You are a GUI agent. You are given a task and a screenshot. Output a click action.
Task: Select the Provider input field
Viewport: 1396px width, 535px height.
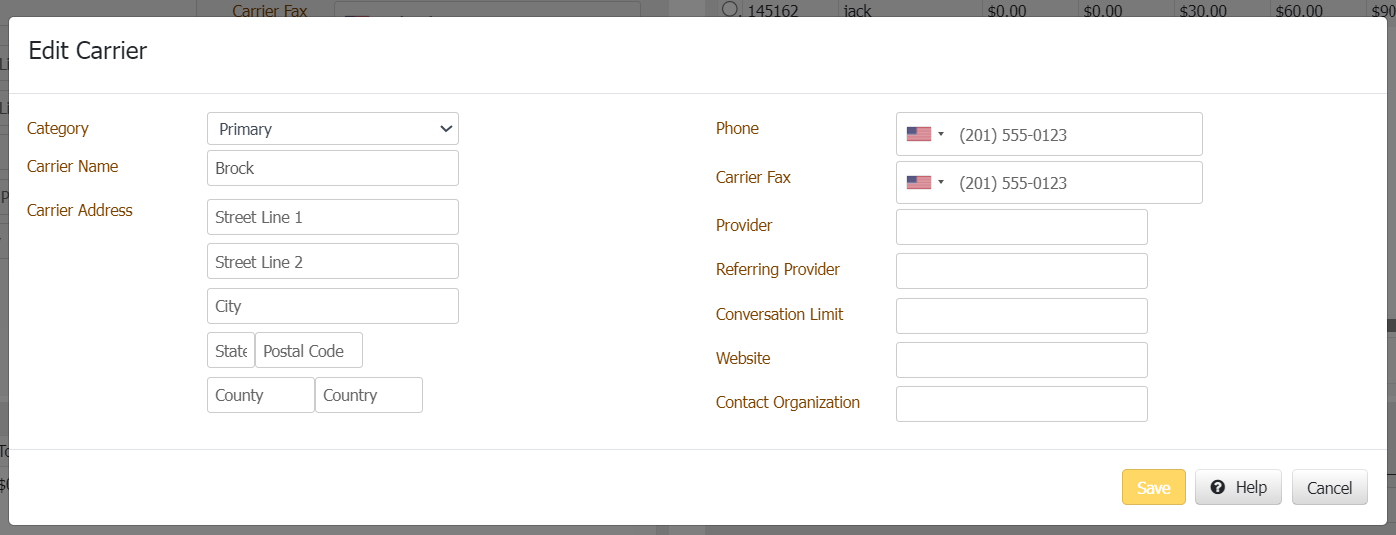tap(1021, 227)
